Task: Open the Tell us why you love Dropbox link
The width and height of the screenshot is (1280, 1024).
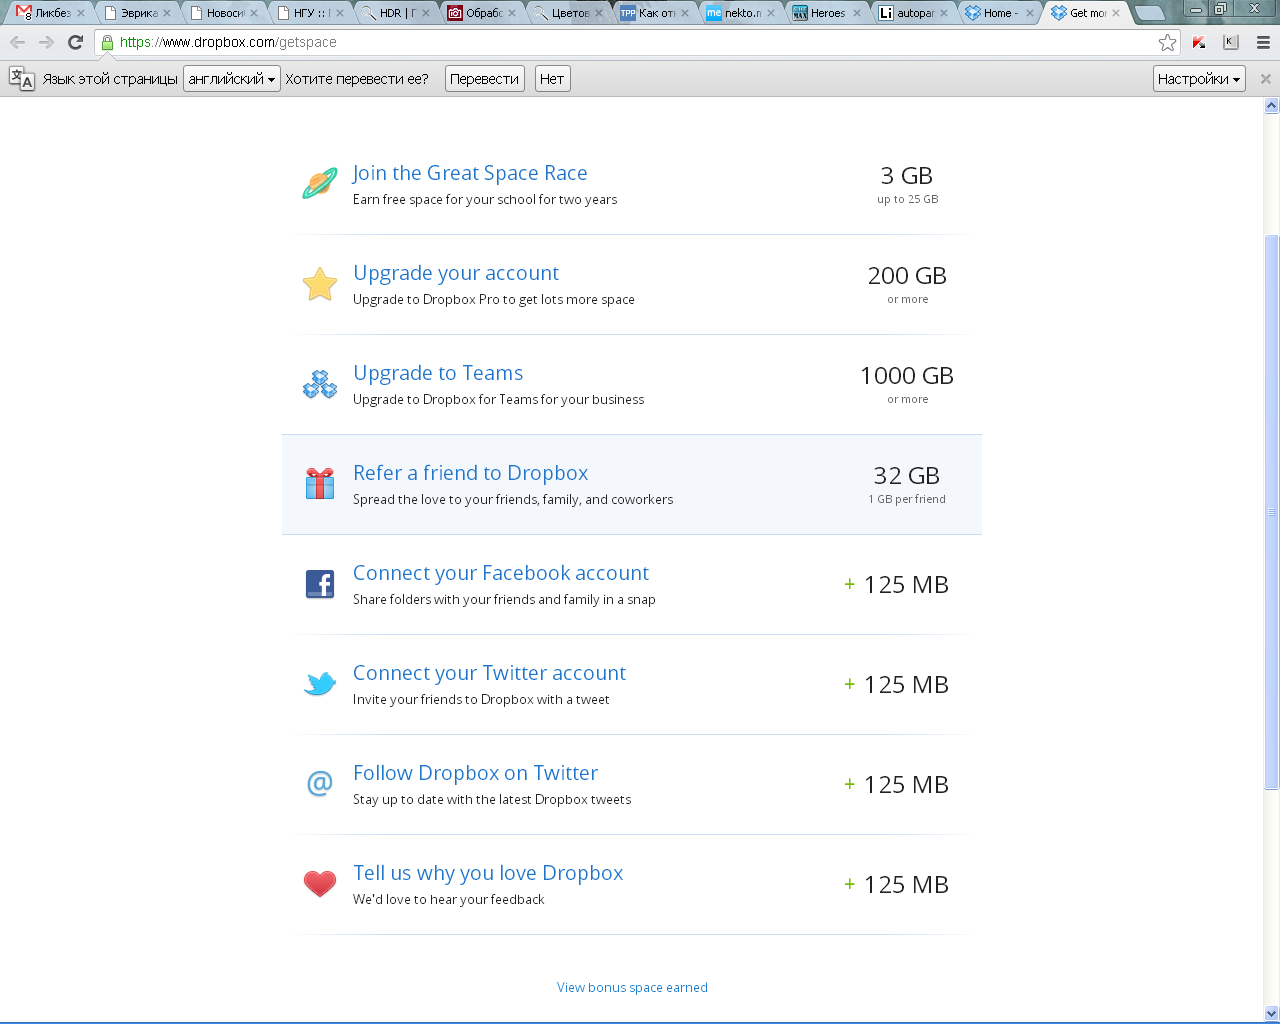Action: click(x=488, y=873)
